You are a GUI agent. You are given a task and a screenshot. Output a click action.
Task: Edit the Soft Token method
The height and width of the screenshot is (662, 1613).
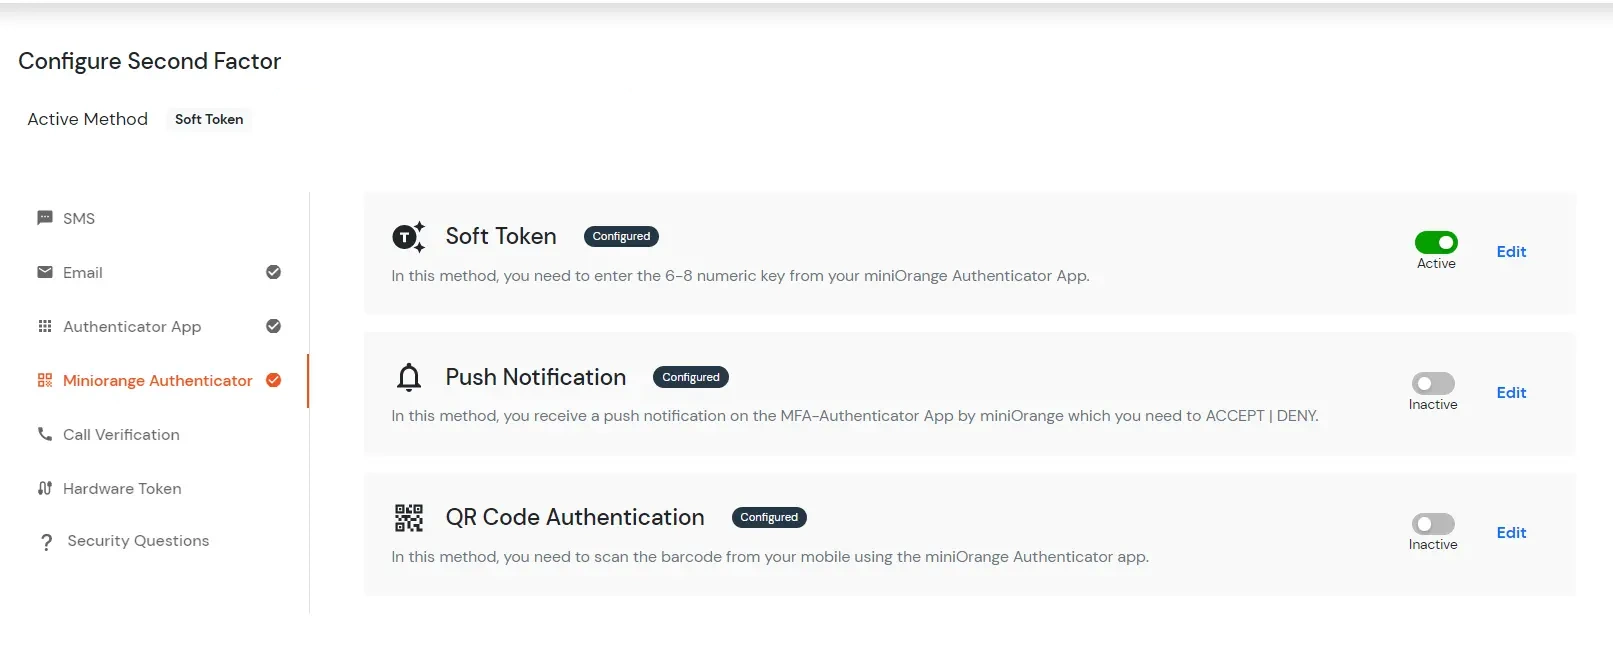[1511, 251]
